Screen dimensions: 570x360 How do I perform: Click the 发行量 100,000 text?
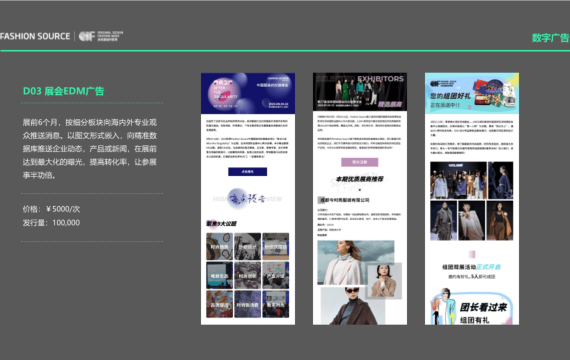[x=51, y=223]
